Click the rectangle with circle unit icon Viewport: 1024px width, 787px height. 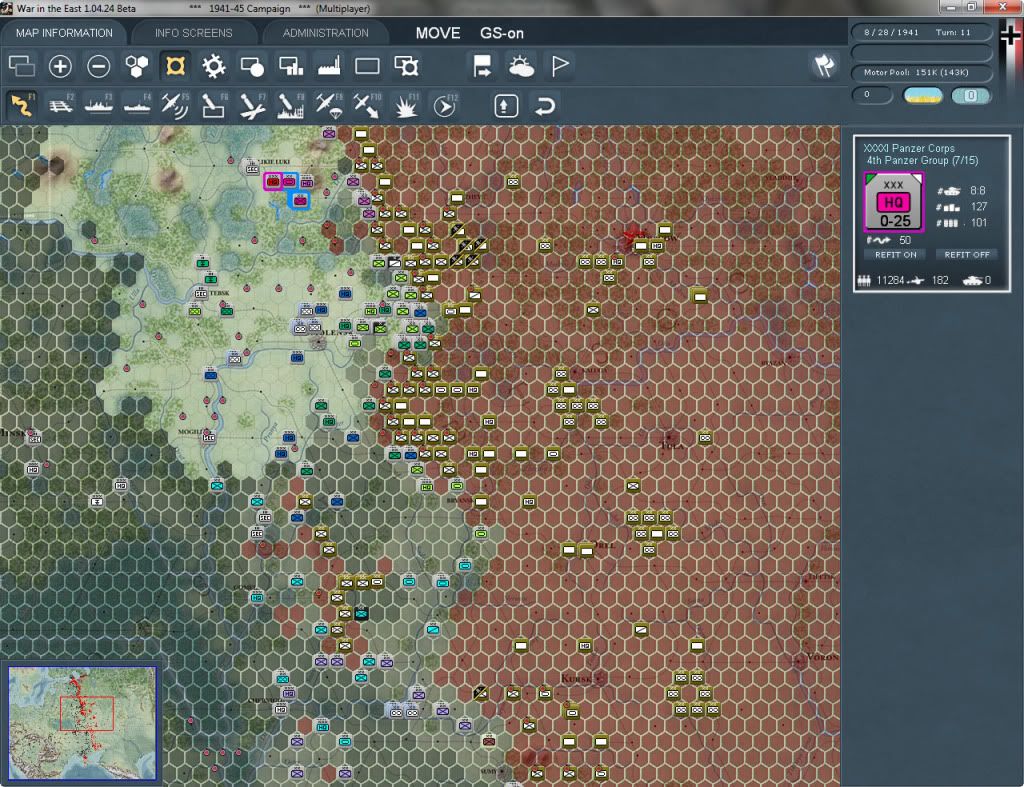pos(252,66)
